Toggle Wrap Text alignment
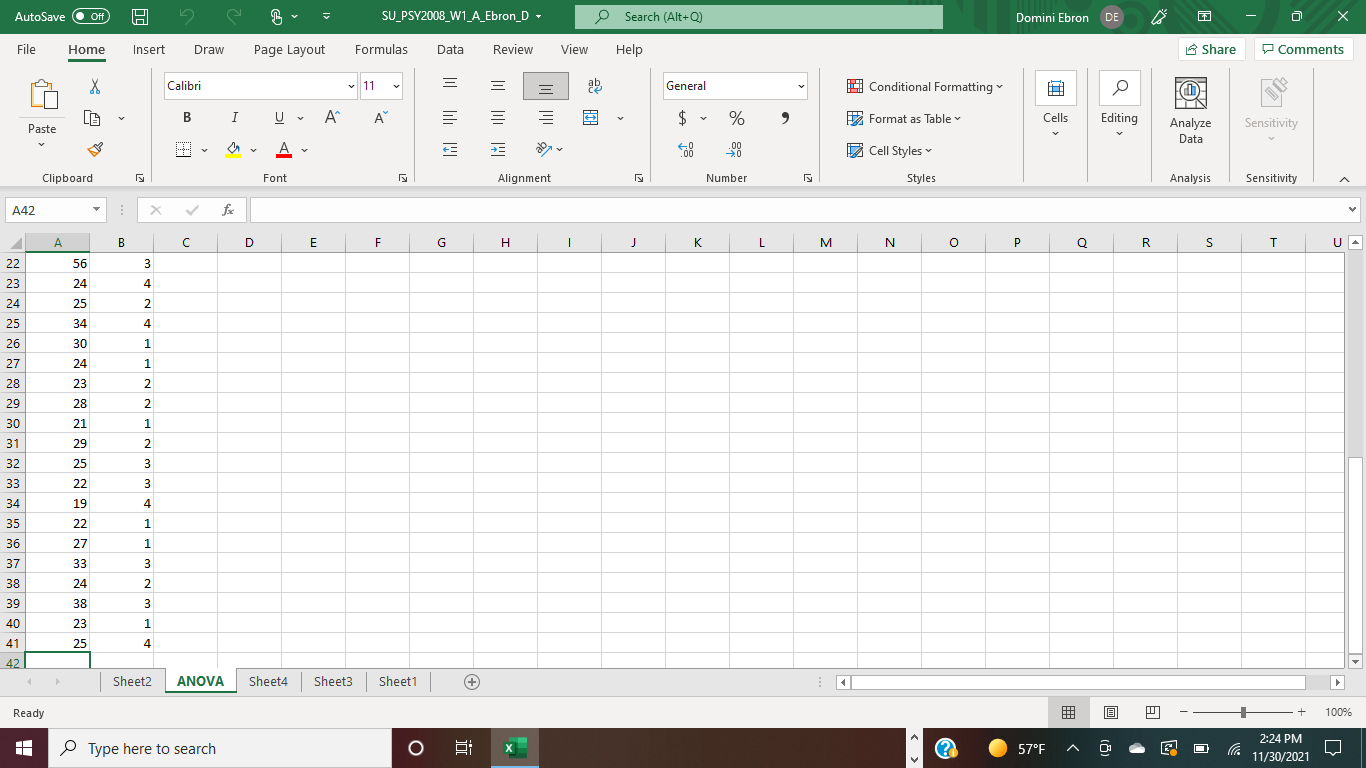The height and width of the screenshot is (768, 1366). pyautogui.click(x=594, y=86)
